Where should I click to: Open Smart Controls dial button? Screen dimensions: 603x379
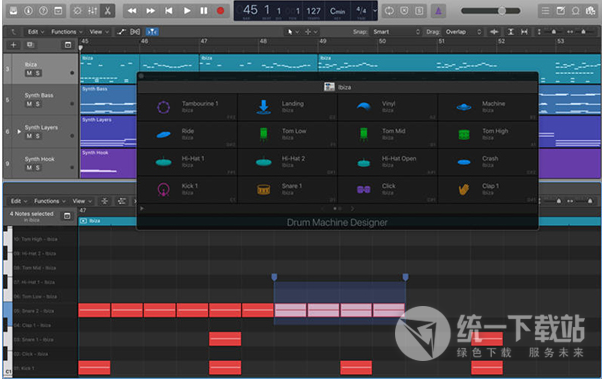78,11
